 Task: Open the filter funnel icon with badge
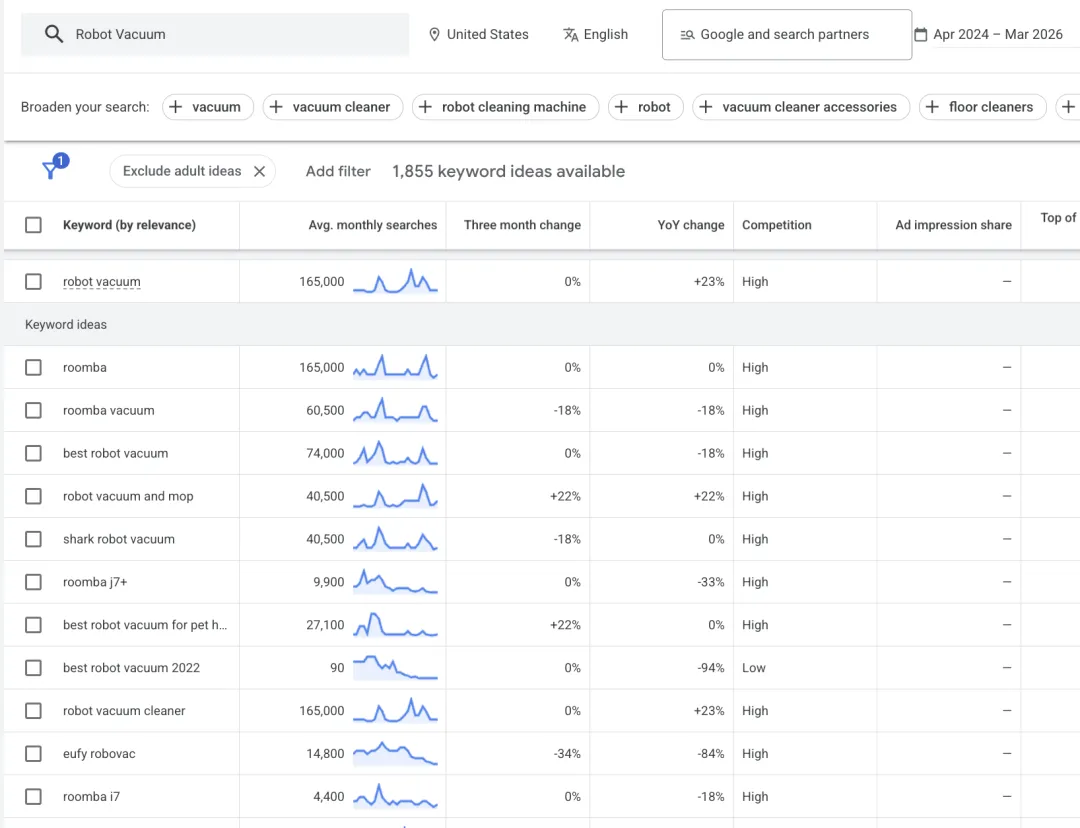[x=50, y=170]
